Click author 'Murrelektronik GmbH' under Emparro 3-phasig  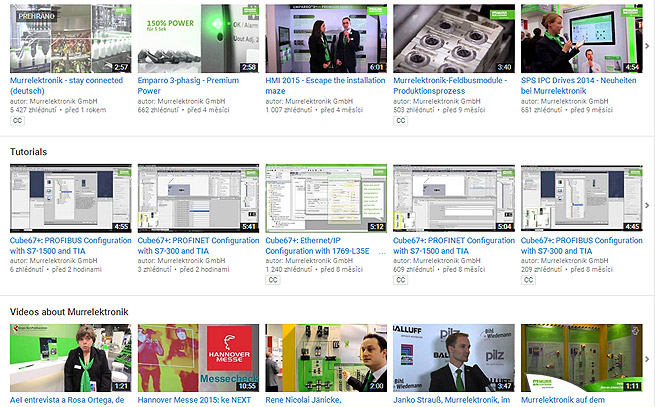(191, 101)
